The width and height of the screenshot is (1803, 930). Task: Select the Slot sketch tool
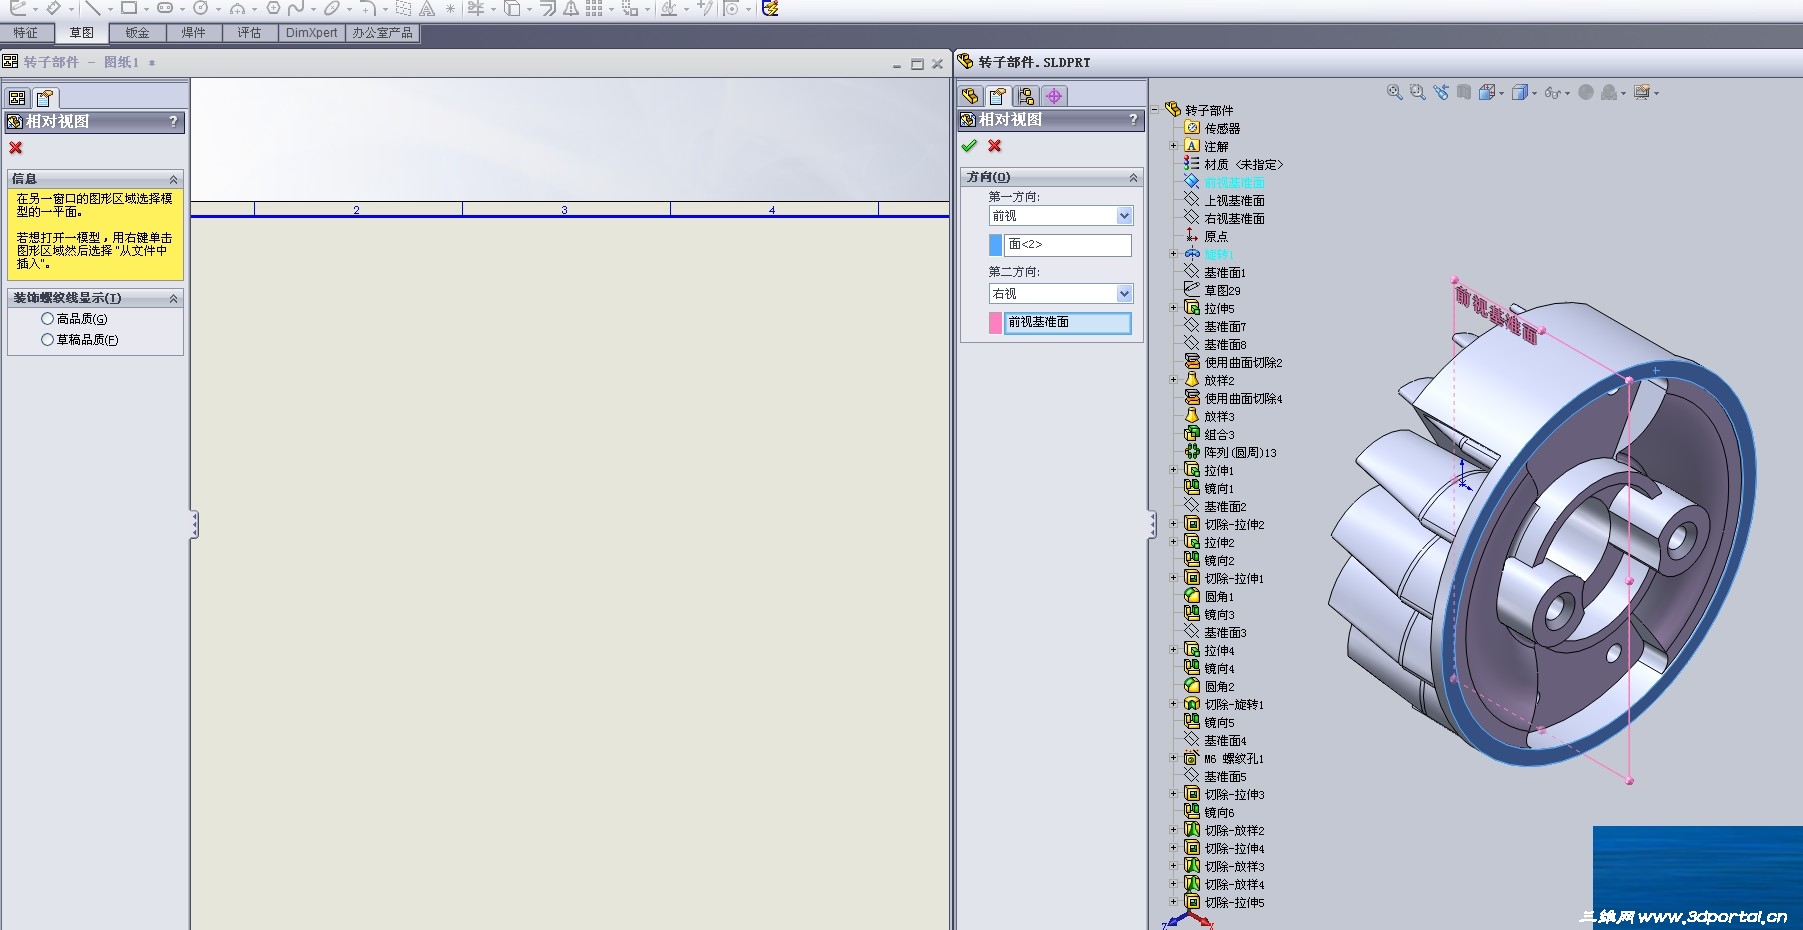(165, 8)
